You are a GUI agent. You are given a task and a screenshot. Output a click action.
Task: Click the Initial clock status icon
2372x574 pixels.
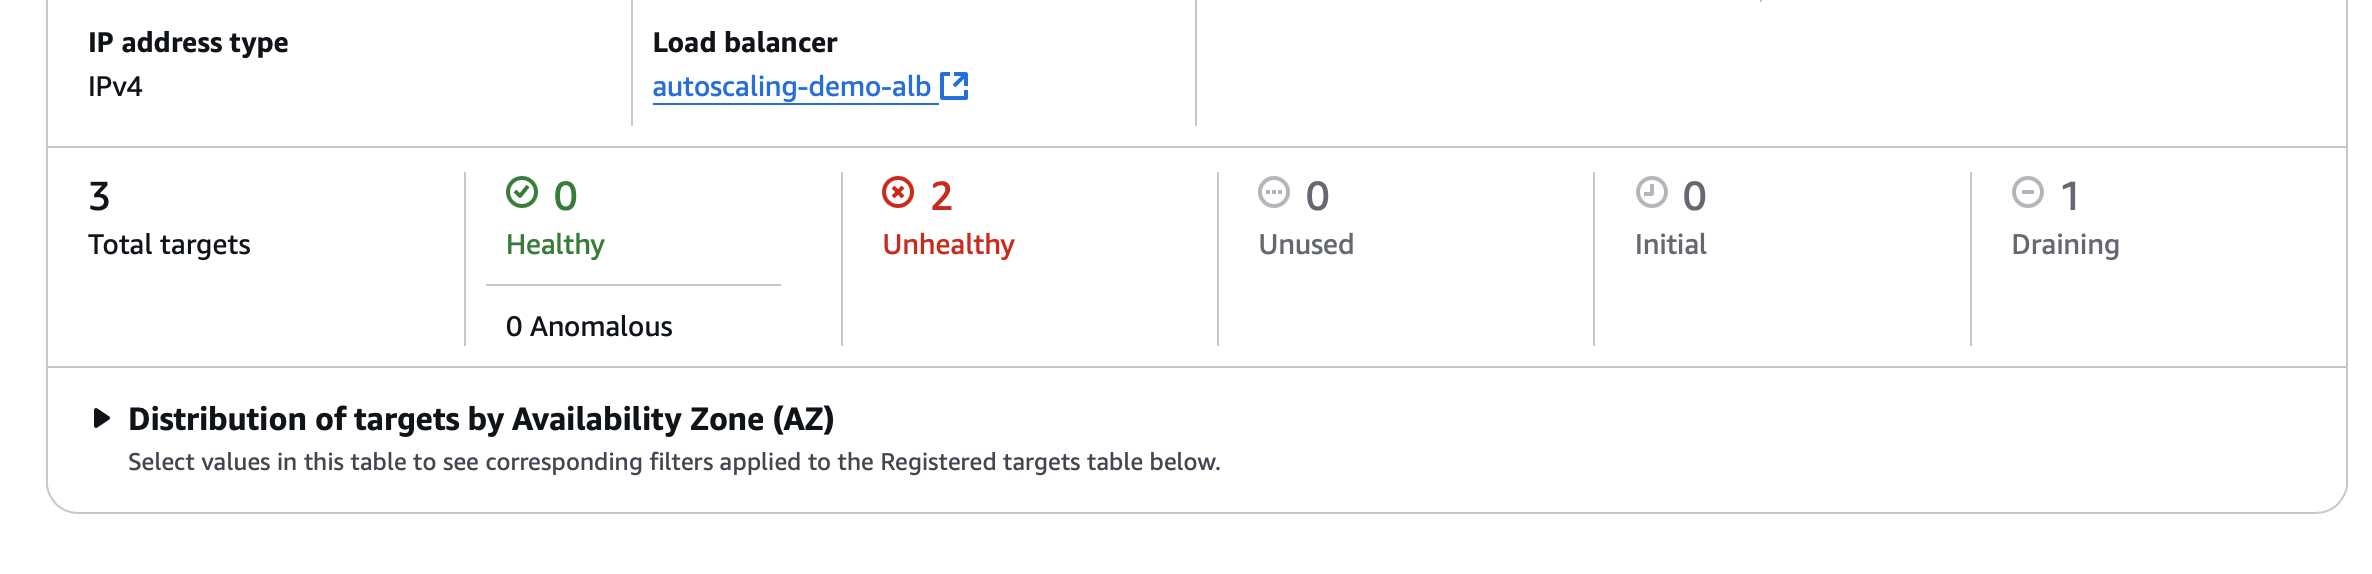click(x=1651, y=192)
